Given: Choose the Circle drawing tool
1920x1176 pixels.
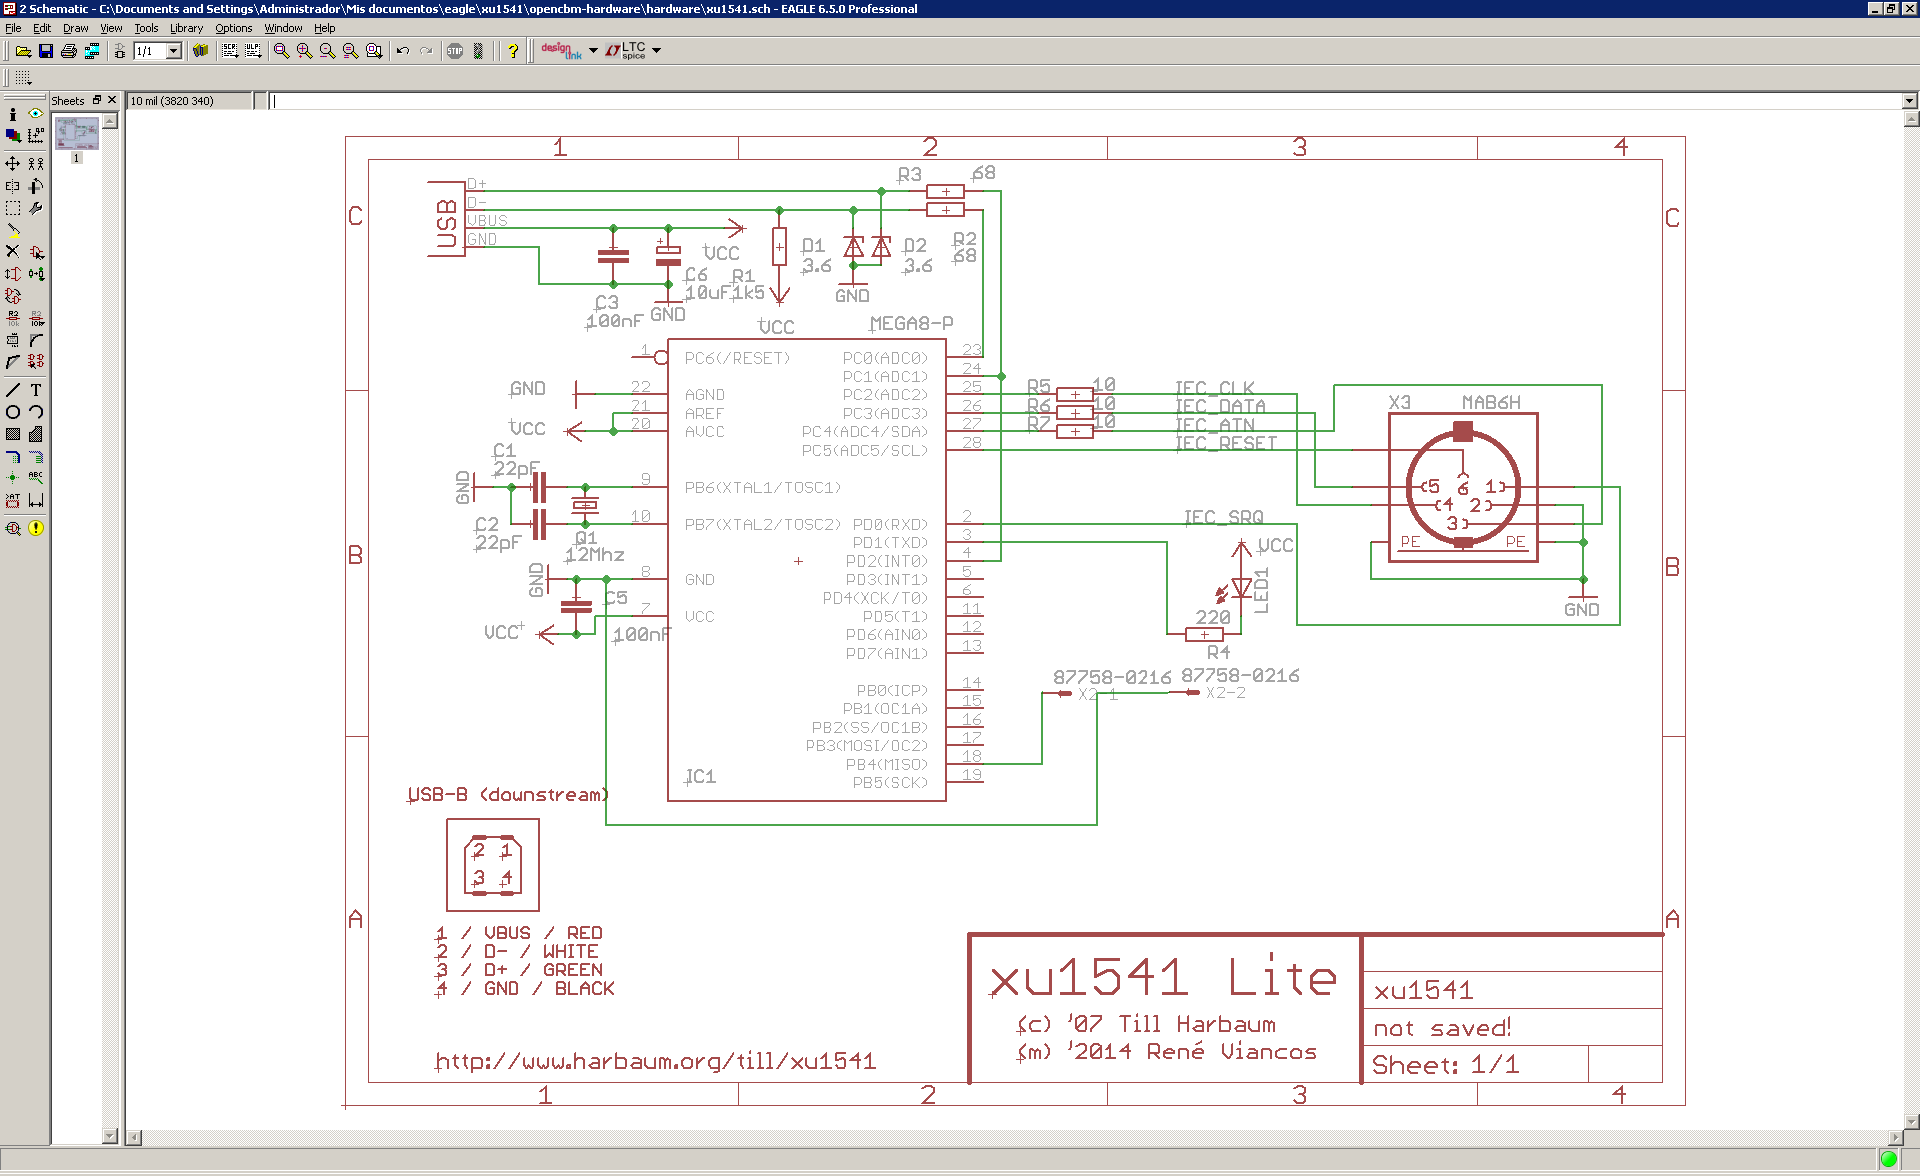Looking at the screenshot, I should [x=12, y=412].
